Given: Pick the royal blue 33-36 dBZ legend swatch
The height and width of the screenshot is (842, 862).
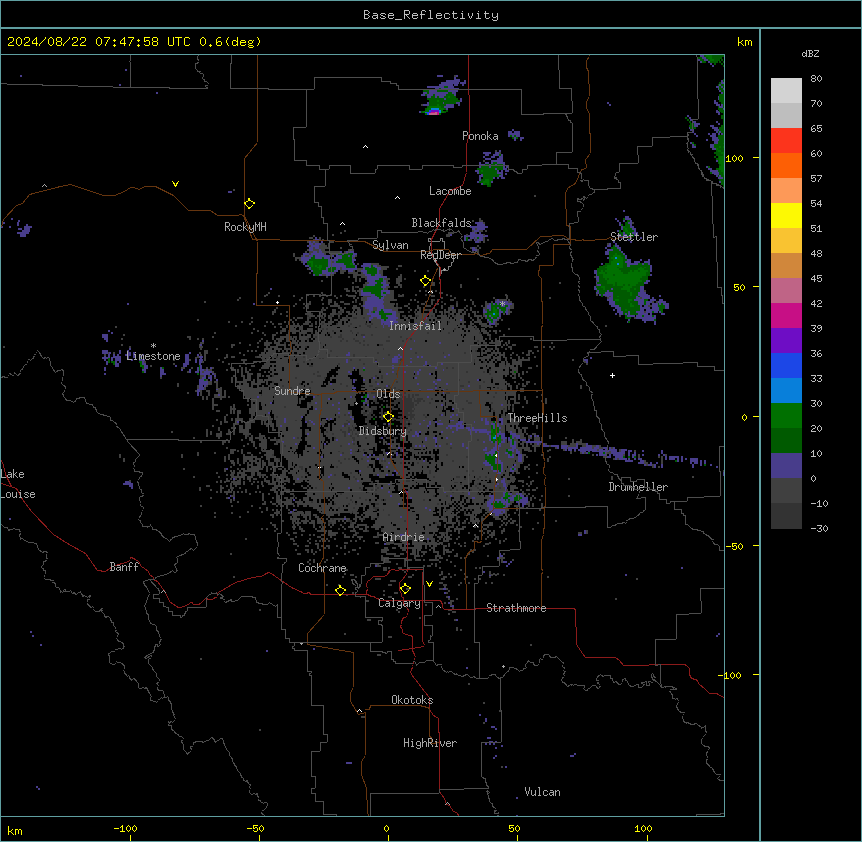Looking at the screenshot, I should point(786,365).
